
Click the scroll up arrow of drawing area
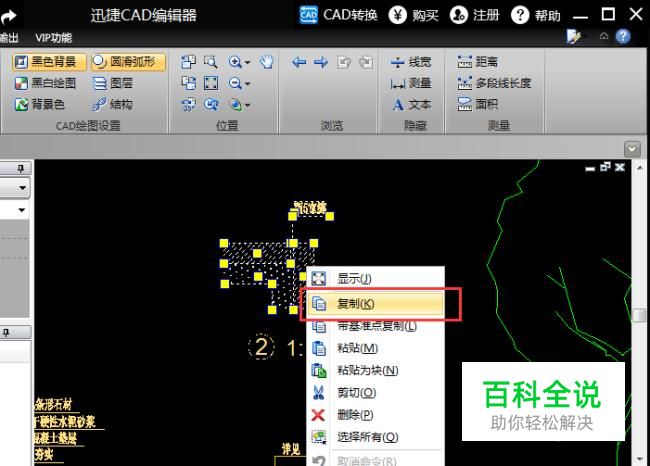[x=639, y=167]
